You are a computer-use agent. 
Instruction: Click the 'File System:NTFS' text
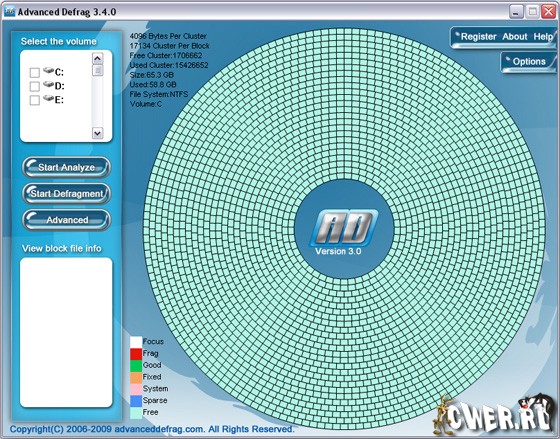point(159,94)
